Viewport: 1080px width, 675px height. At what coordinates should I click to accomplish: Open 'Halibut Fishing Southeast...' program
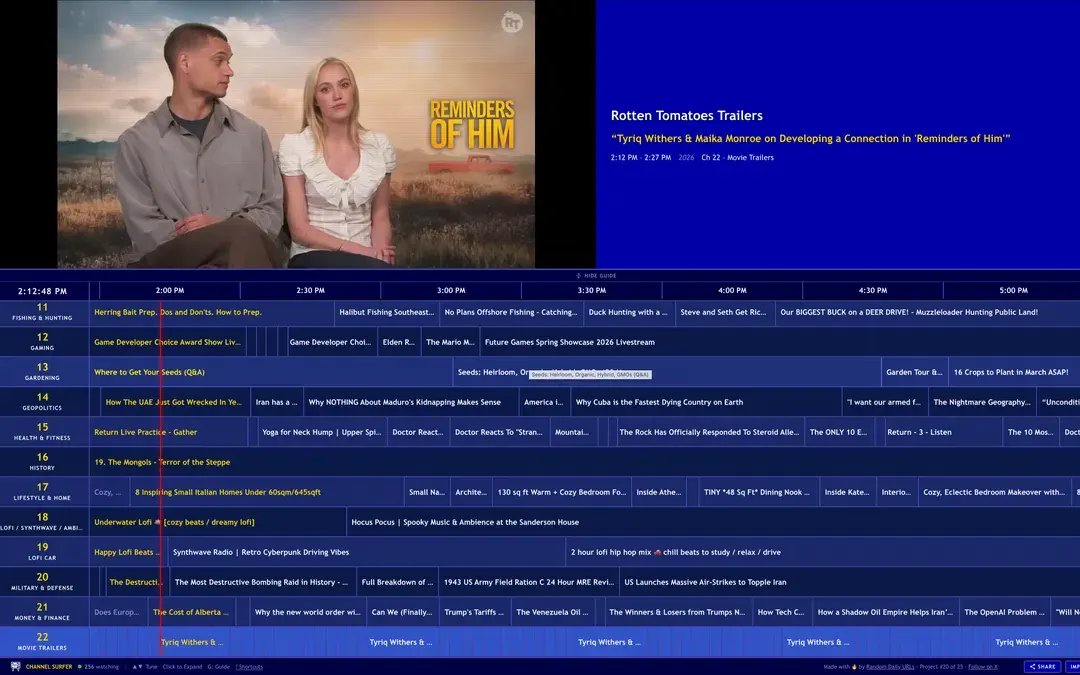coord(386,312)
